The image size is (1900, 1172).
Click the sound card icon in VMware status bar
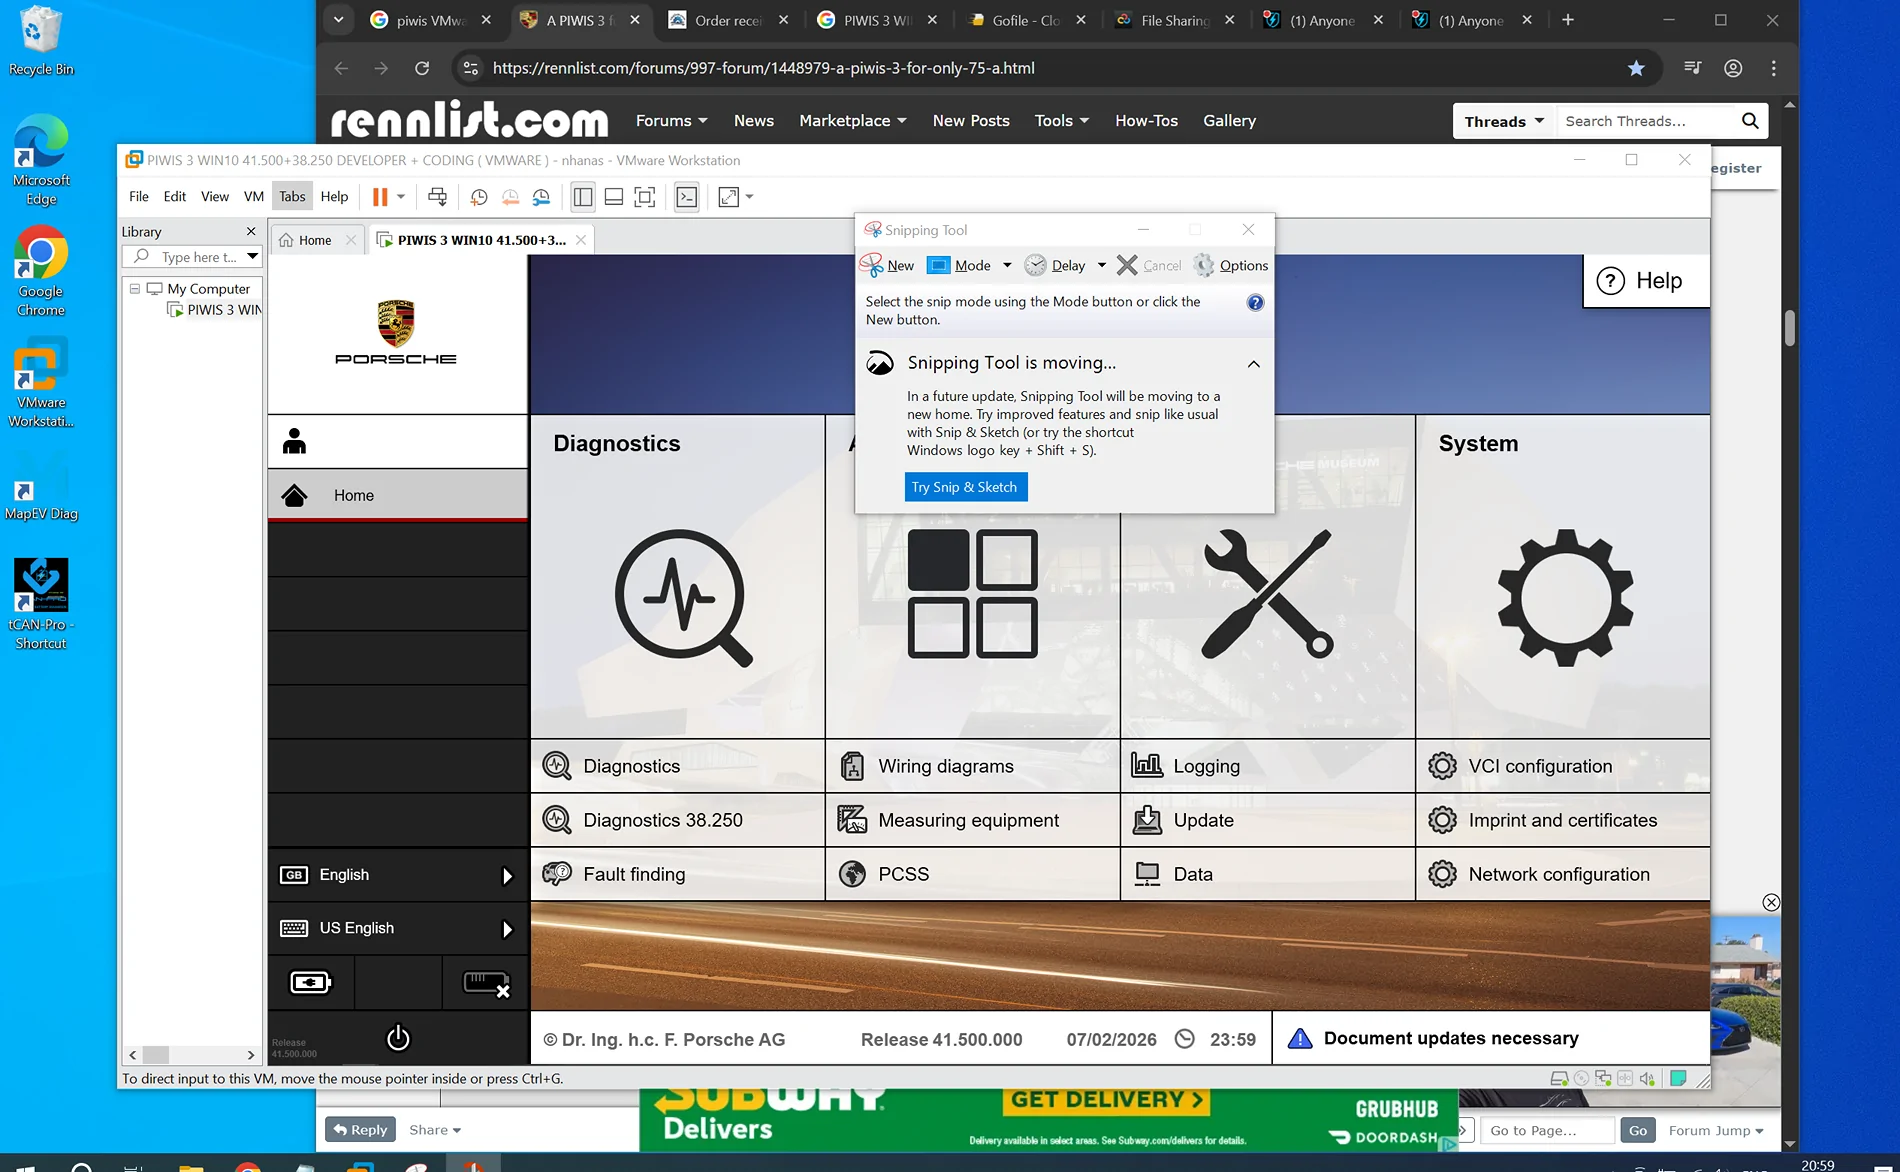point(1646,1078)
